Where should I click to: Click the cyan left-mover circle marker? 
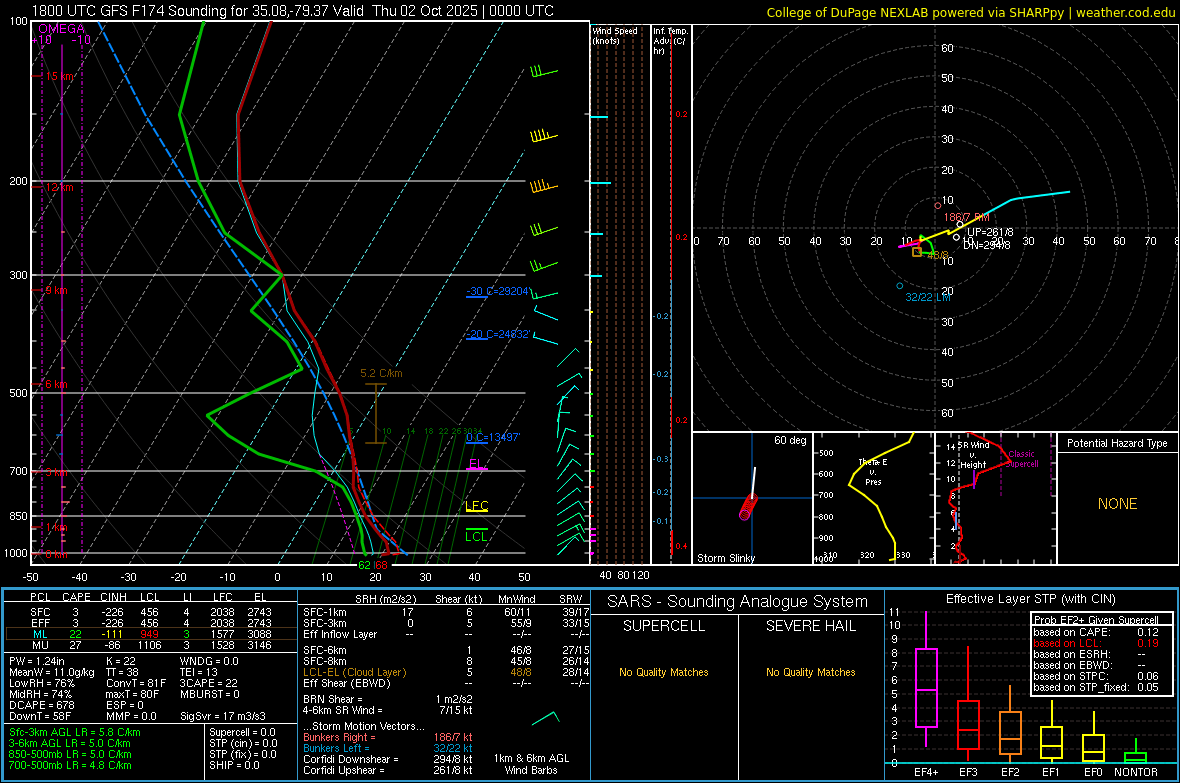pyautogui.click(x=900, y=286)
